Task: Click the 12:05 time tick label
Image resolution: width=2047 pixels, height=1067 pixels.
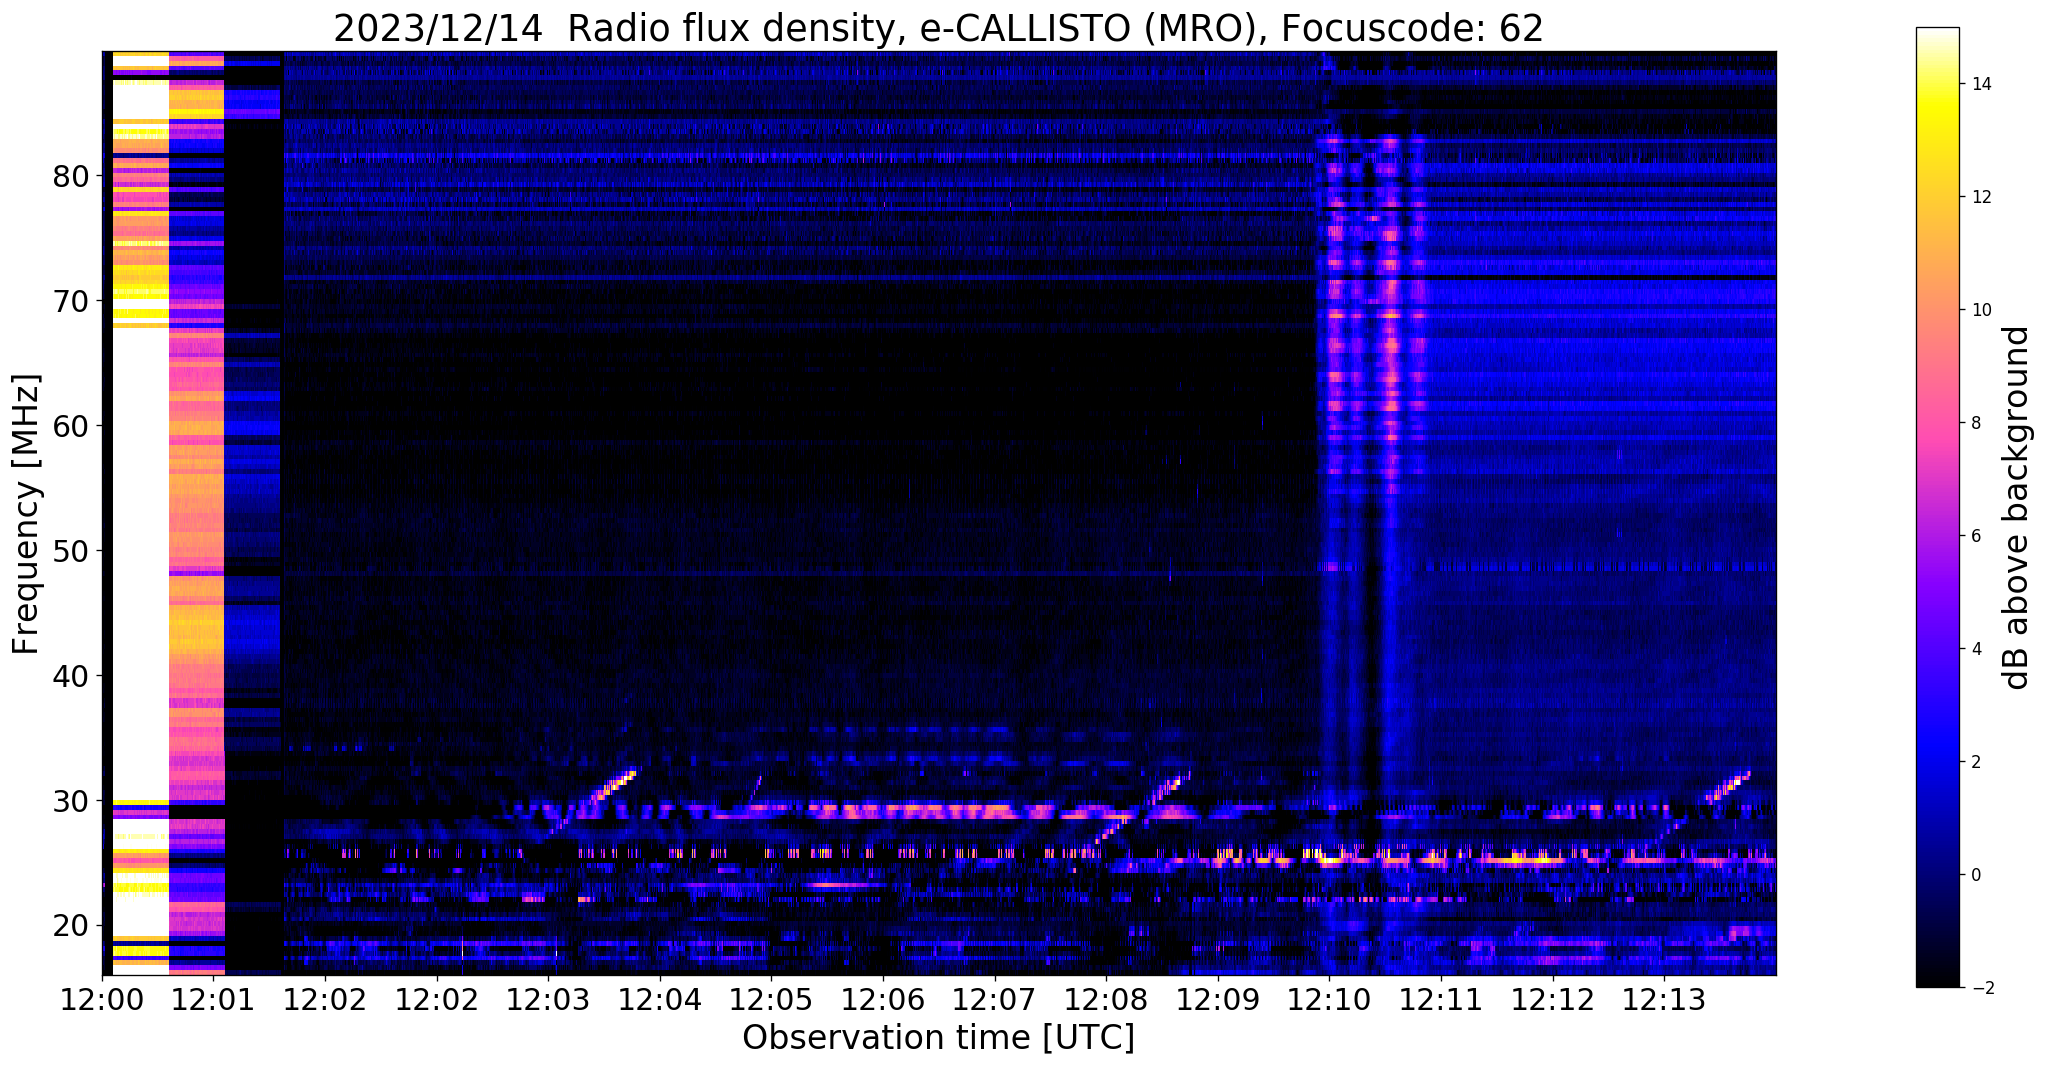Action: click(771, 1000)
